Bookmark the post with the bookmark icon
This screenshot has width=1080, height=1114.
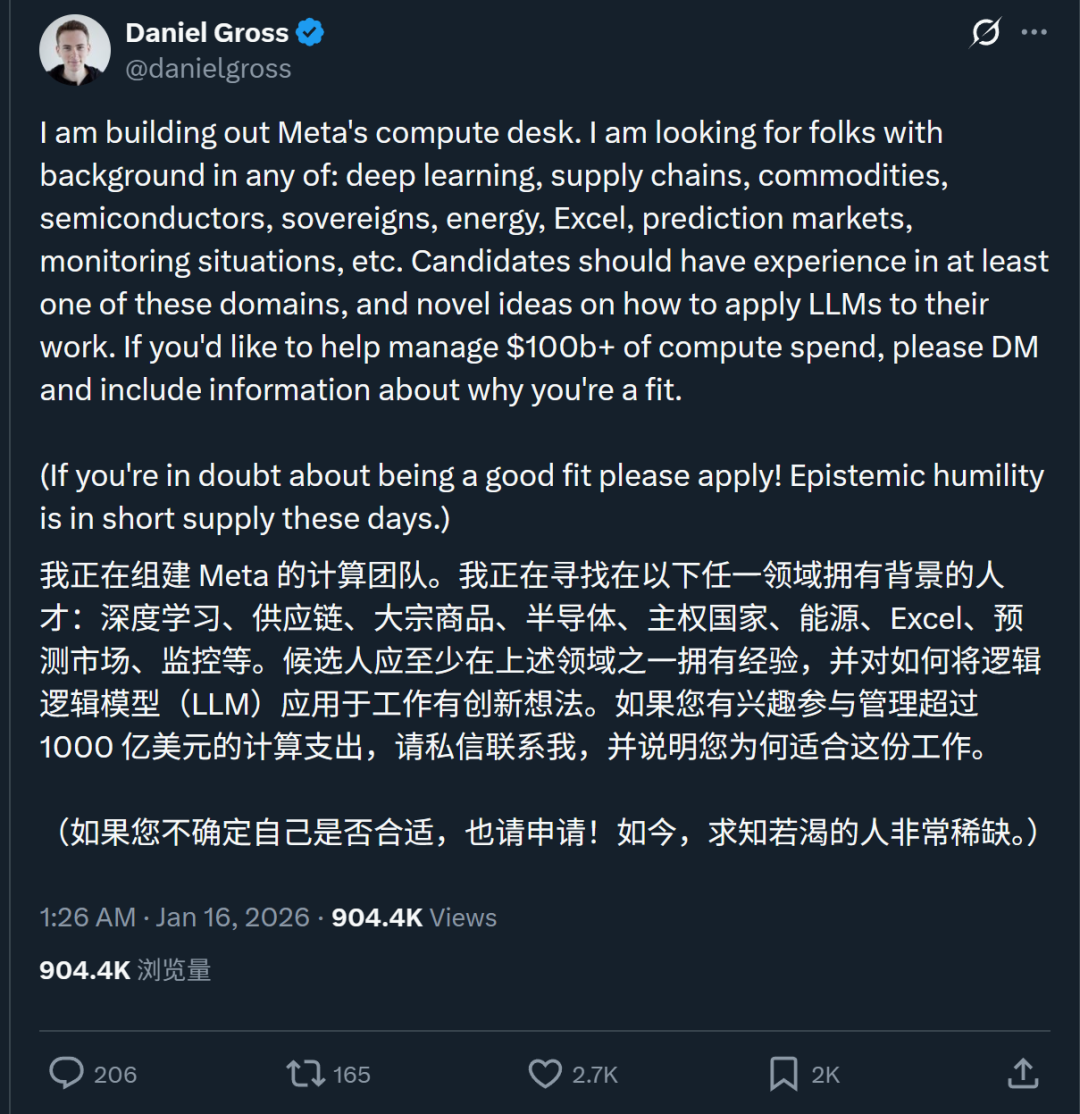point(783,1074)
